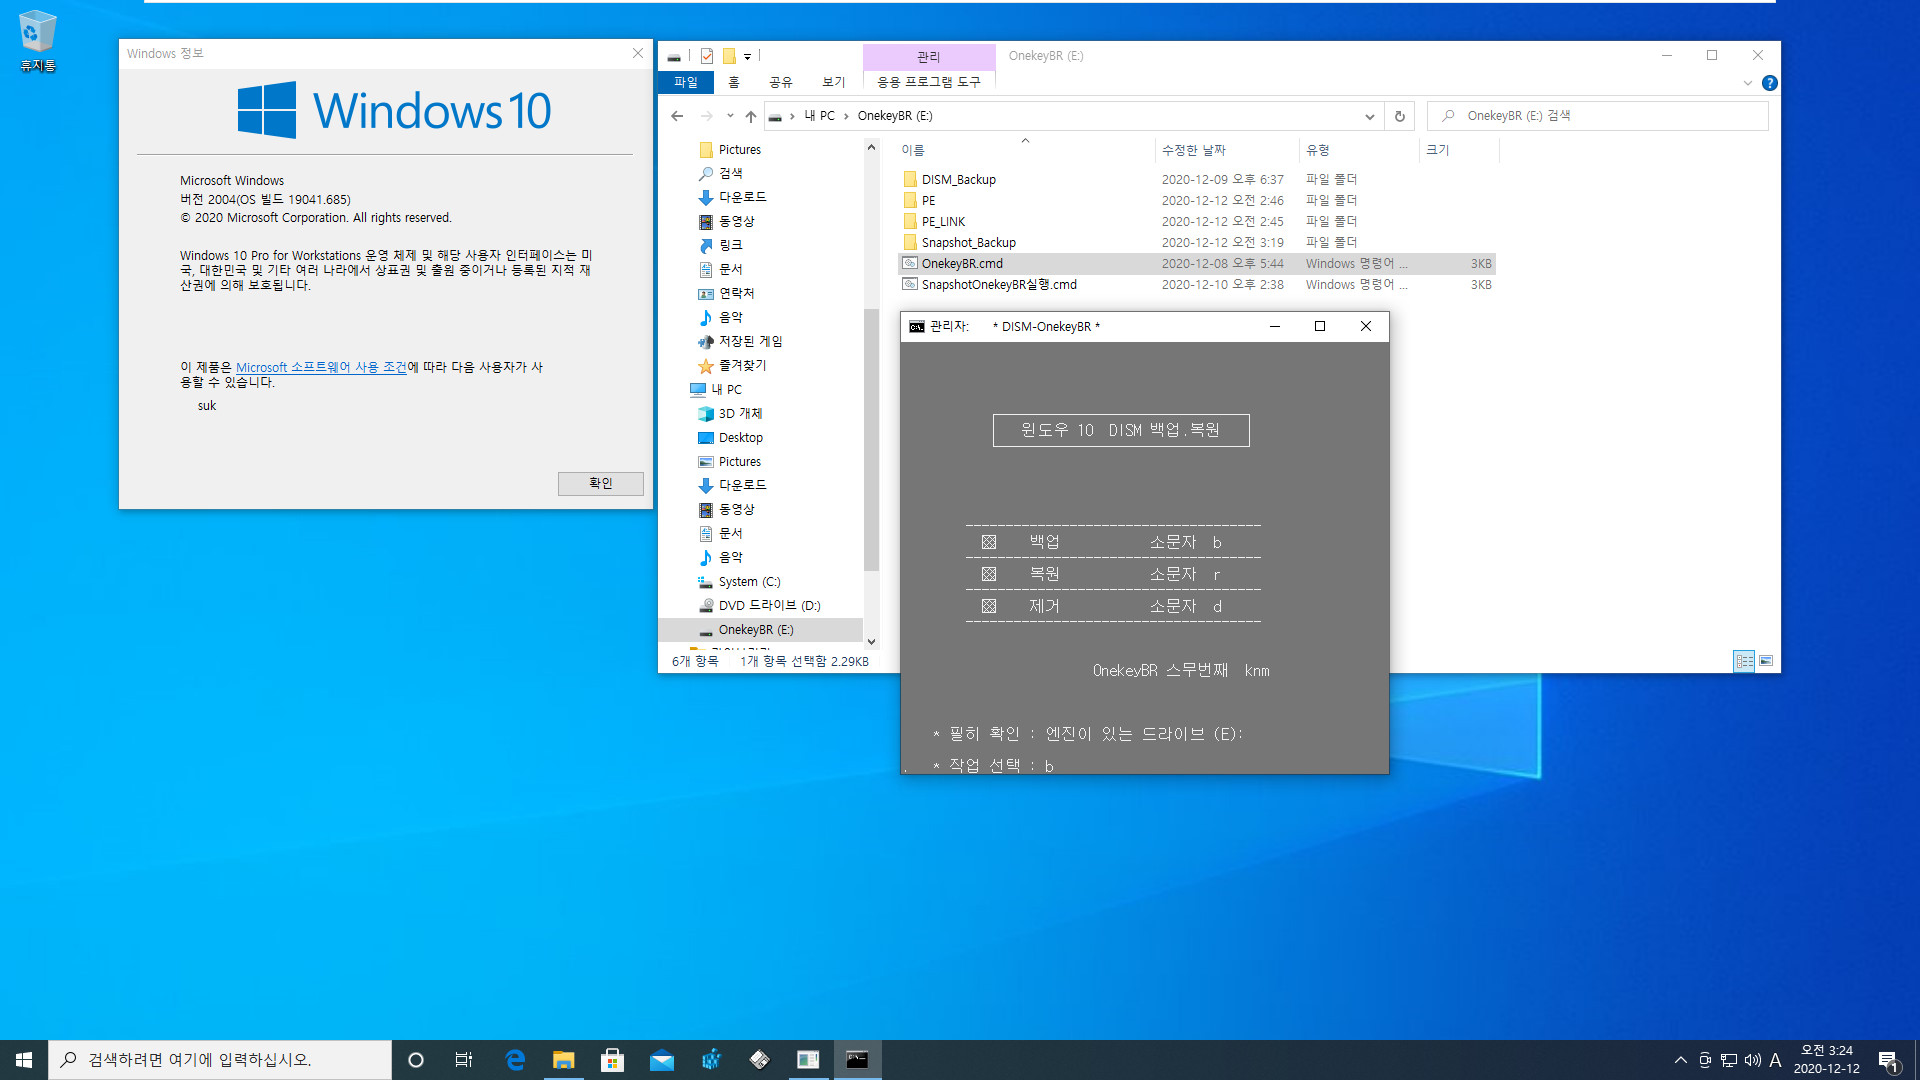Select the 관리 contextual tab header

point(928,57)
